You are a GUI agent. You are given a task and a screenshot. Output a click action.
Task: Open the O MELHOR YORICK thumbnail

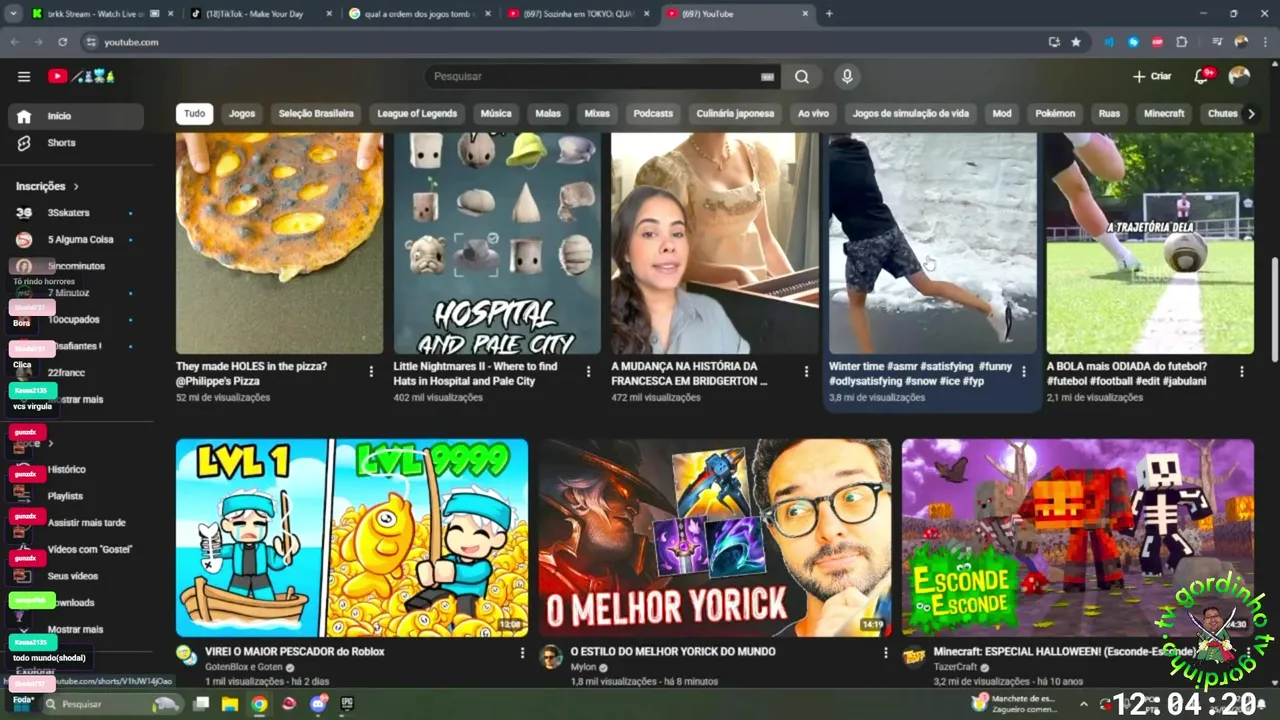click(715, 538)
